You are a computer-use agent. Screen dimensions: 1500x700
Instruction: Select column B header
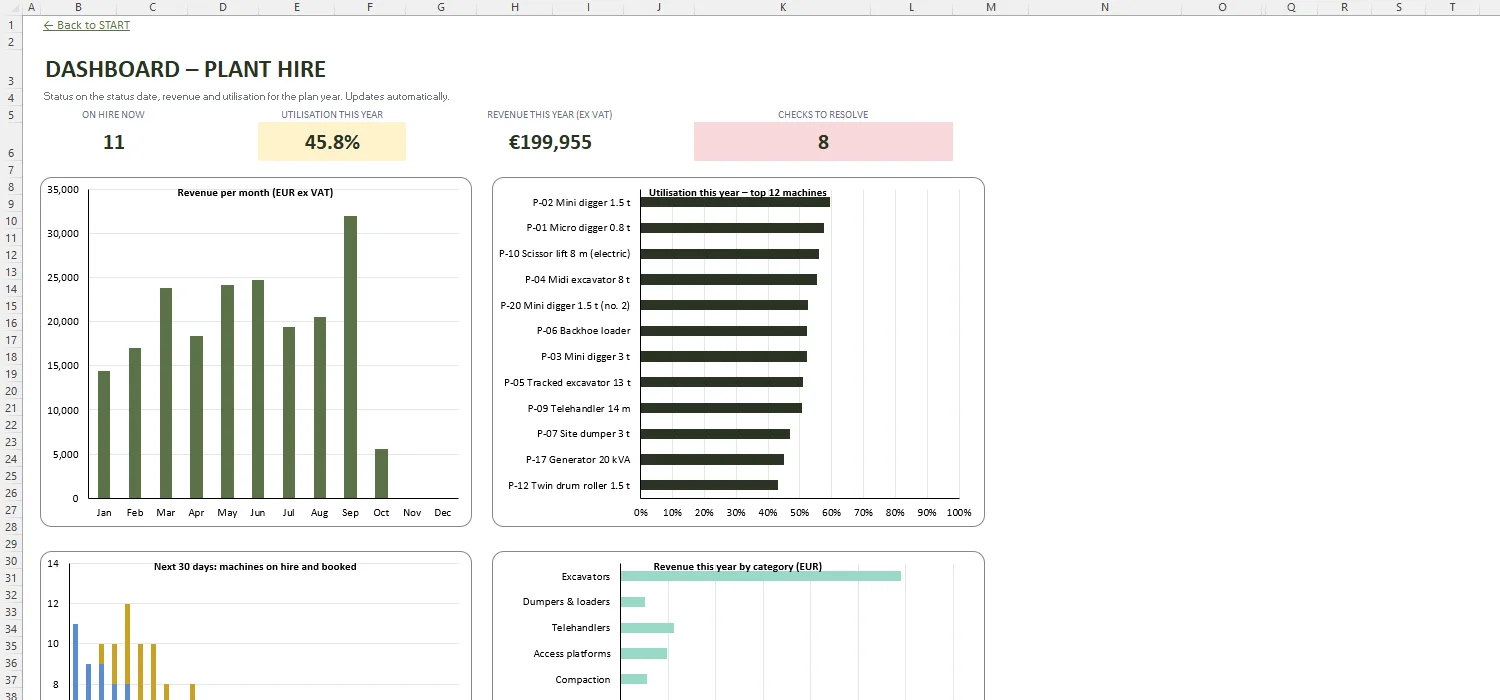point(79,7)
